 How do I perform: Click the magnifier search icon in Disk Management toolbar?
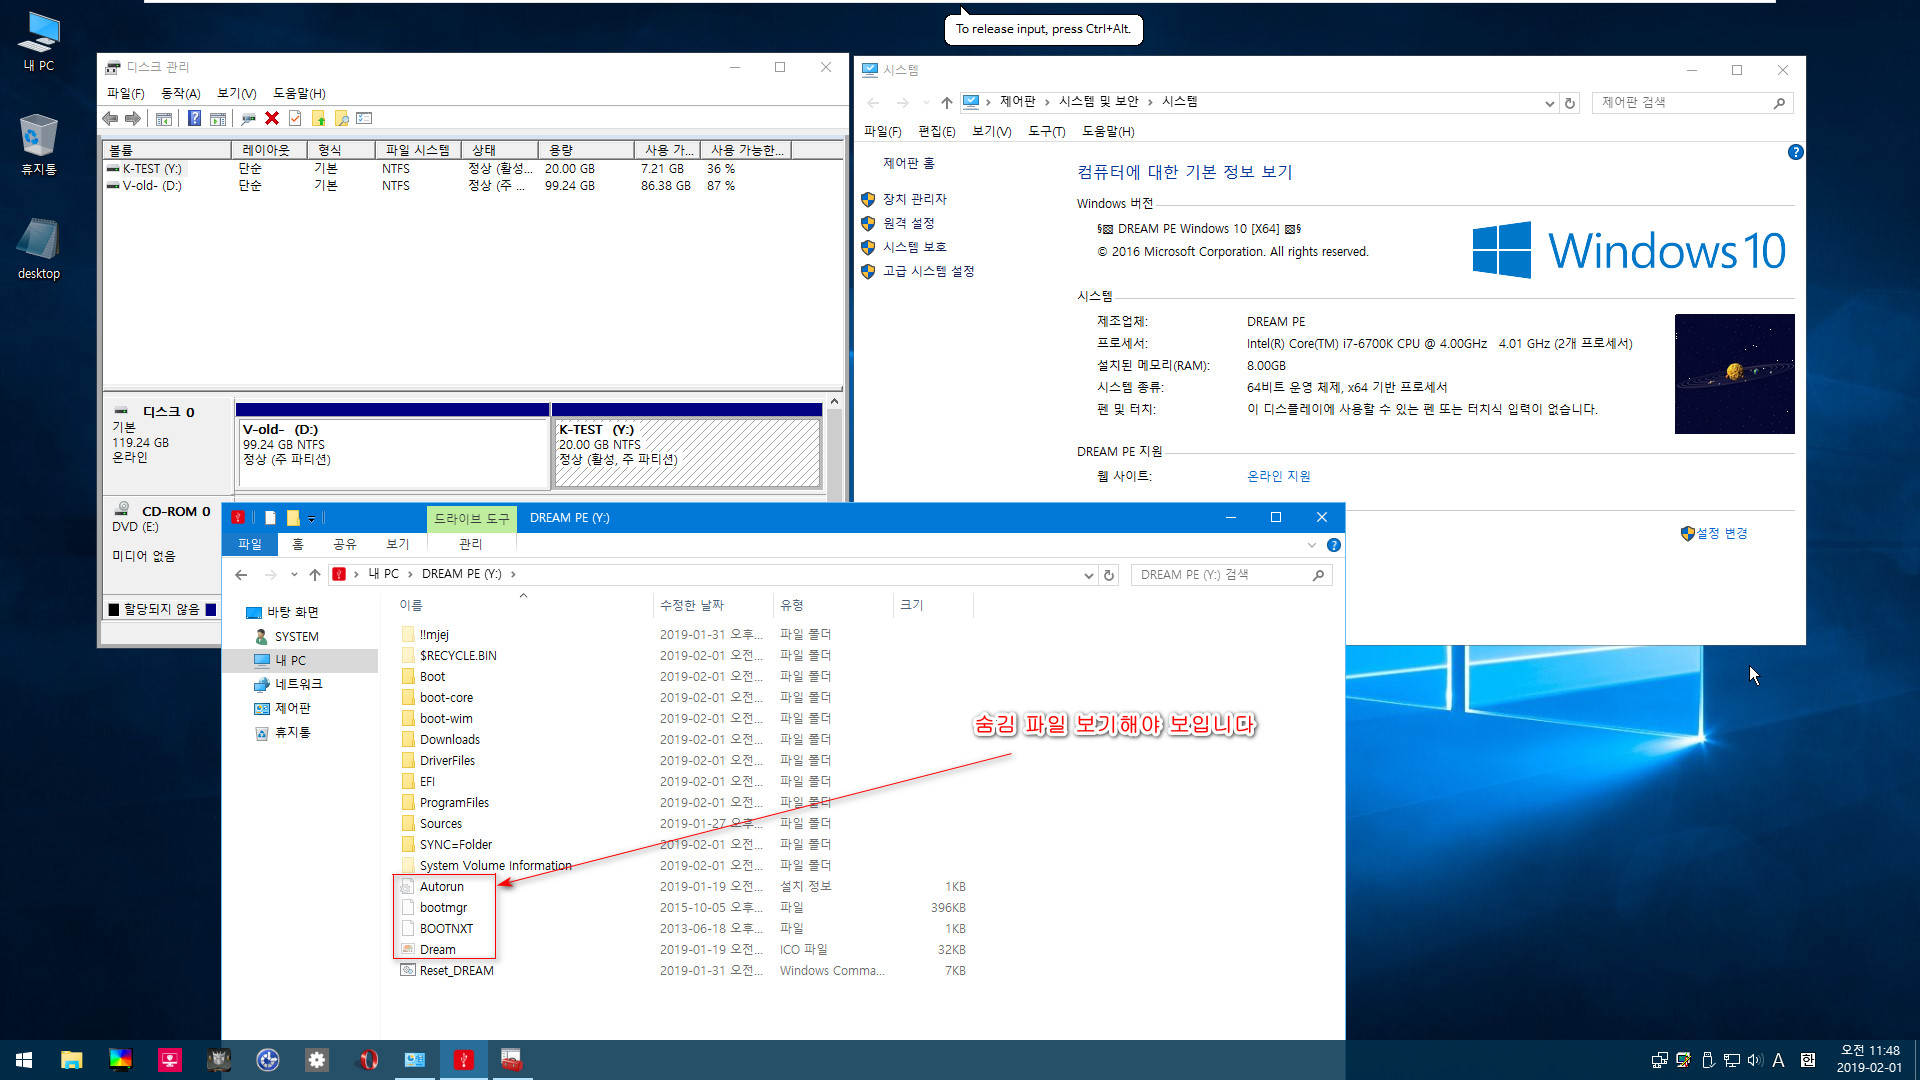(x=341, y=119)
